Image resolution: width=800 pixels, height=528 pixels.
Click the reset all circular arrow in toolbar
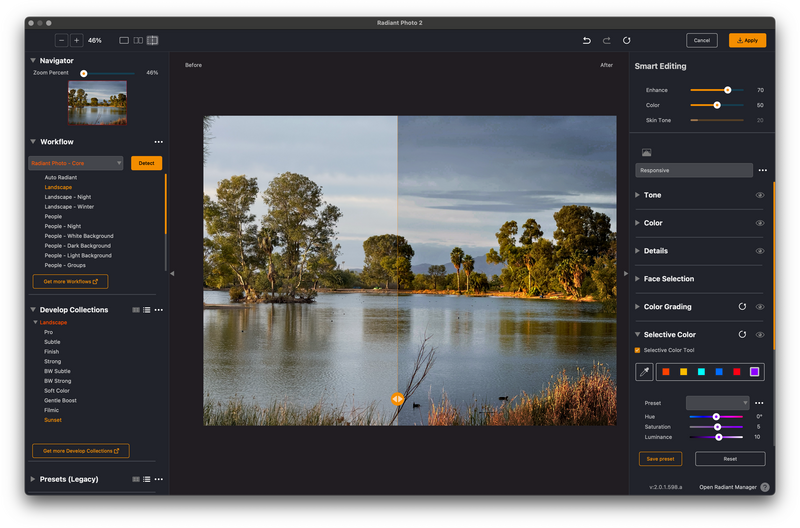(x=627, y=40)
